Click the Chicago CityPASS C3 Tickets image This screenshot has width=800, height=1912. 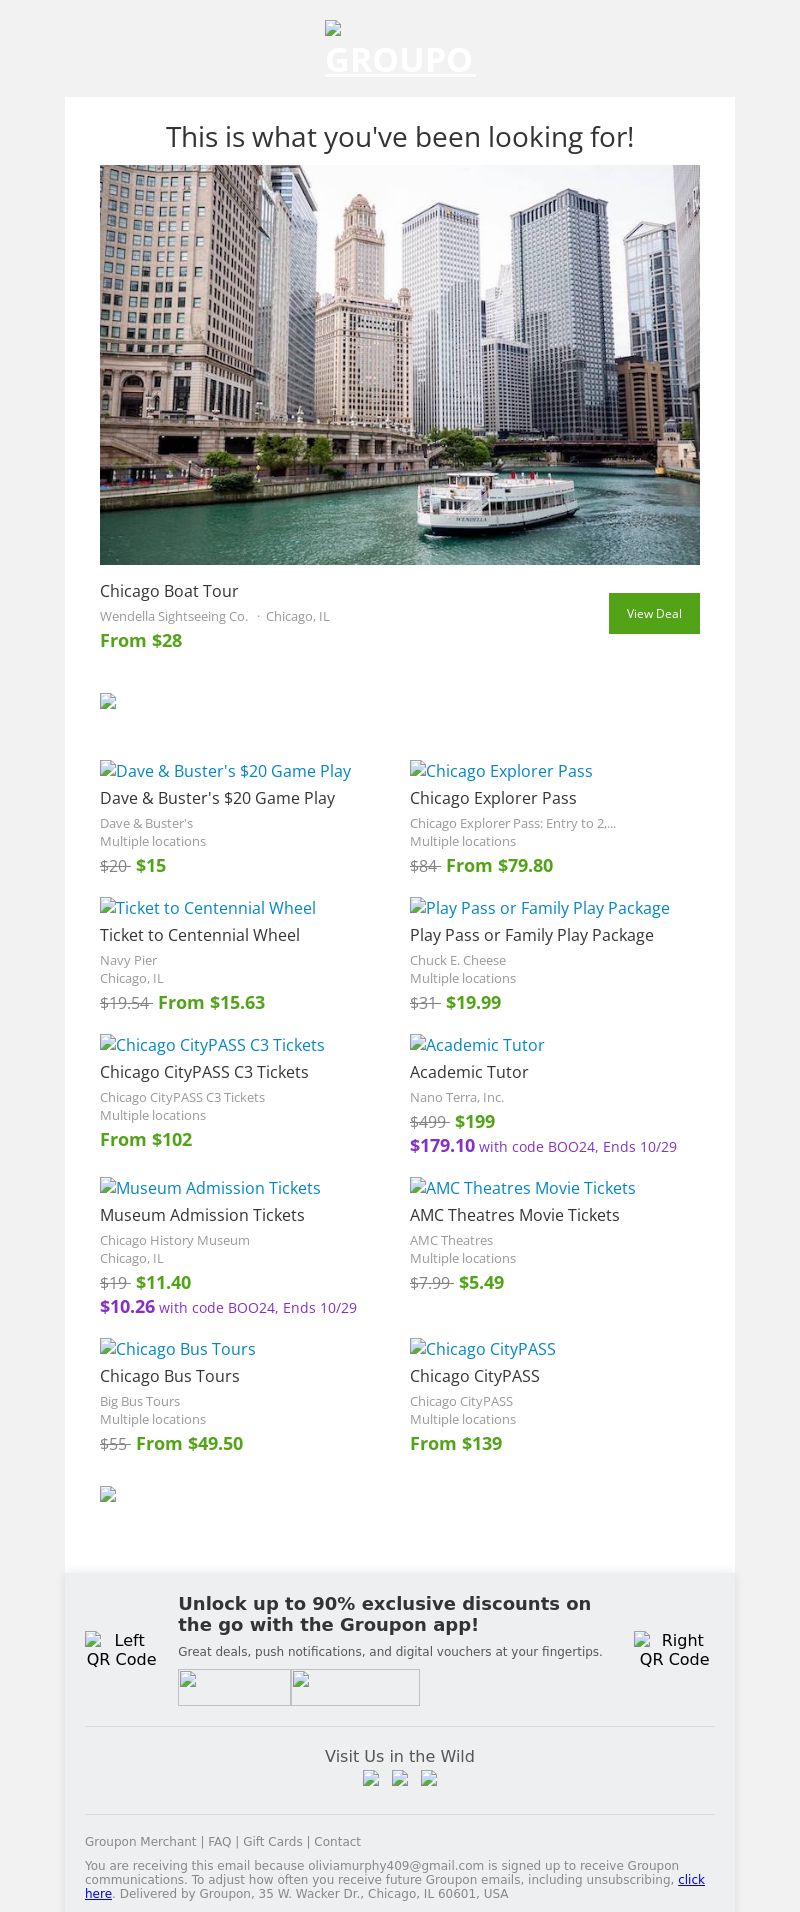[212, 1045]
